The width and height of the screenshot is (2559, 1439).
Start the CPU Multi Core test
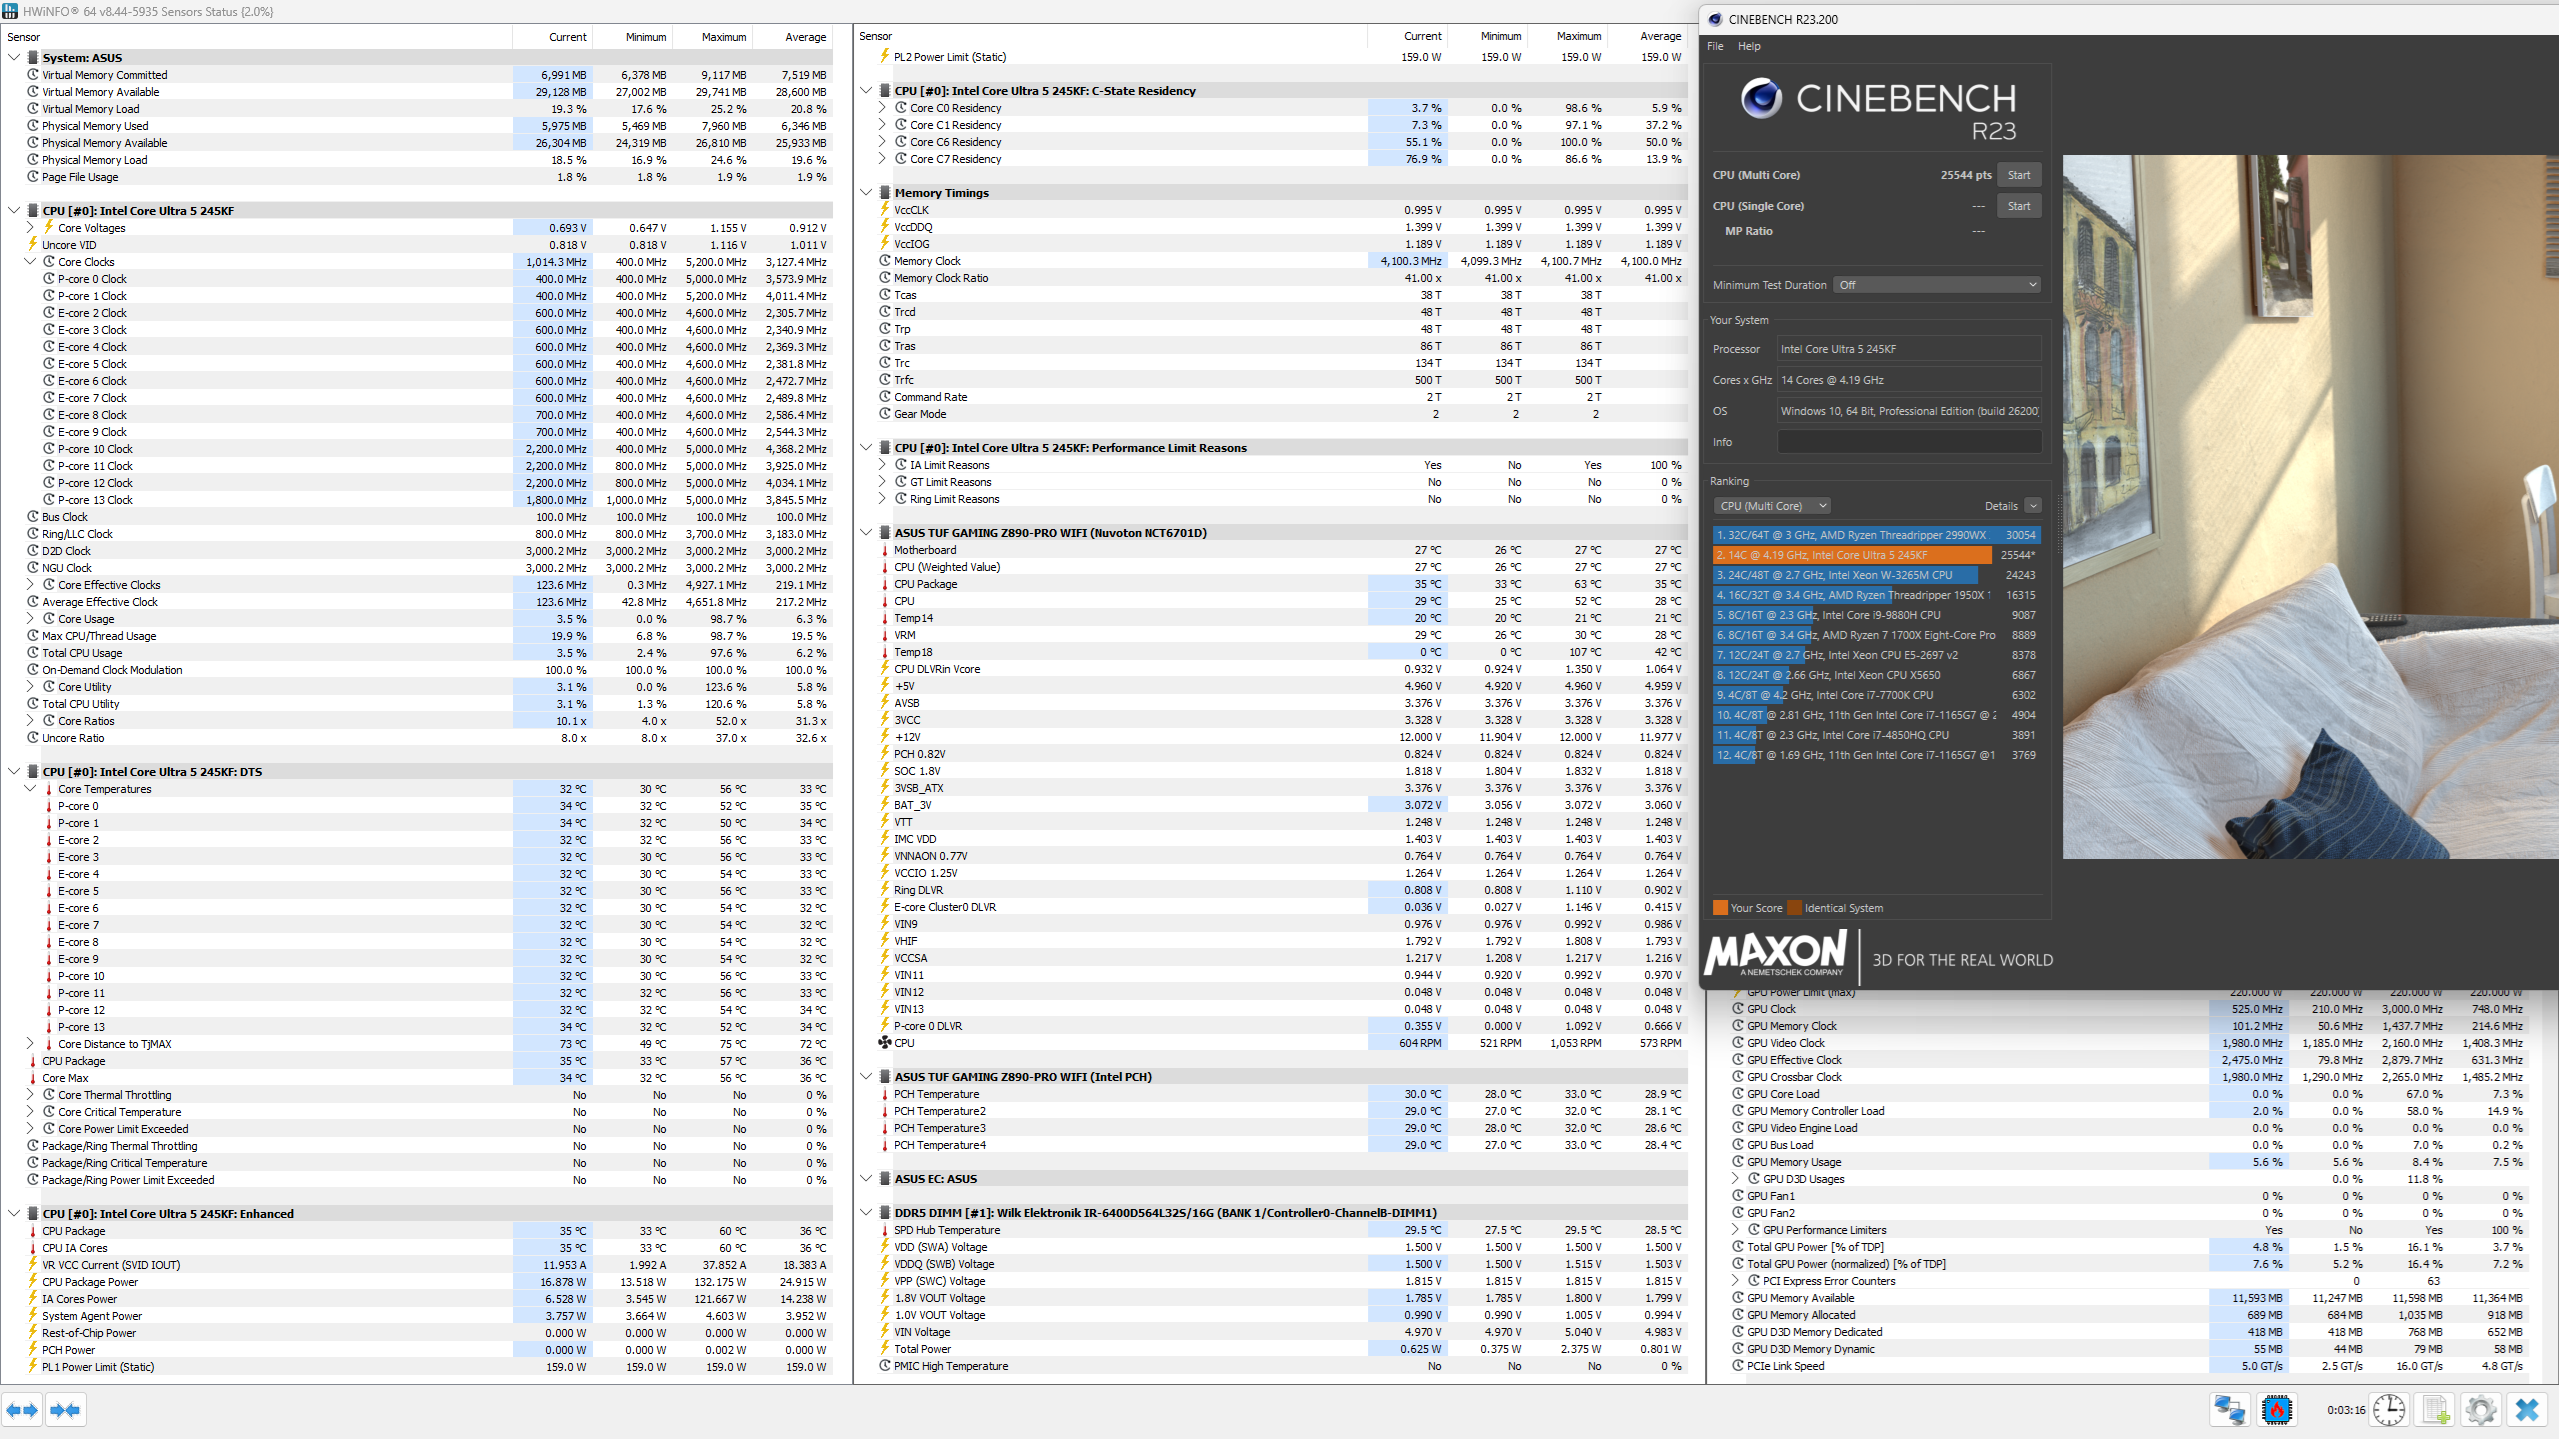2018,175
